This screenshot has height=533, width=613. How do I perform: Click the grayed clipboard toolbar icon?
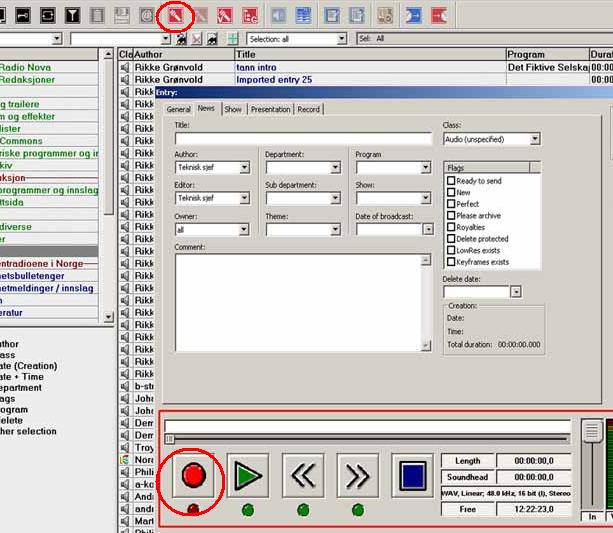coord(97,15)
